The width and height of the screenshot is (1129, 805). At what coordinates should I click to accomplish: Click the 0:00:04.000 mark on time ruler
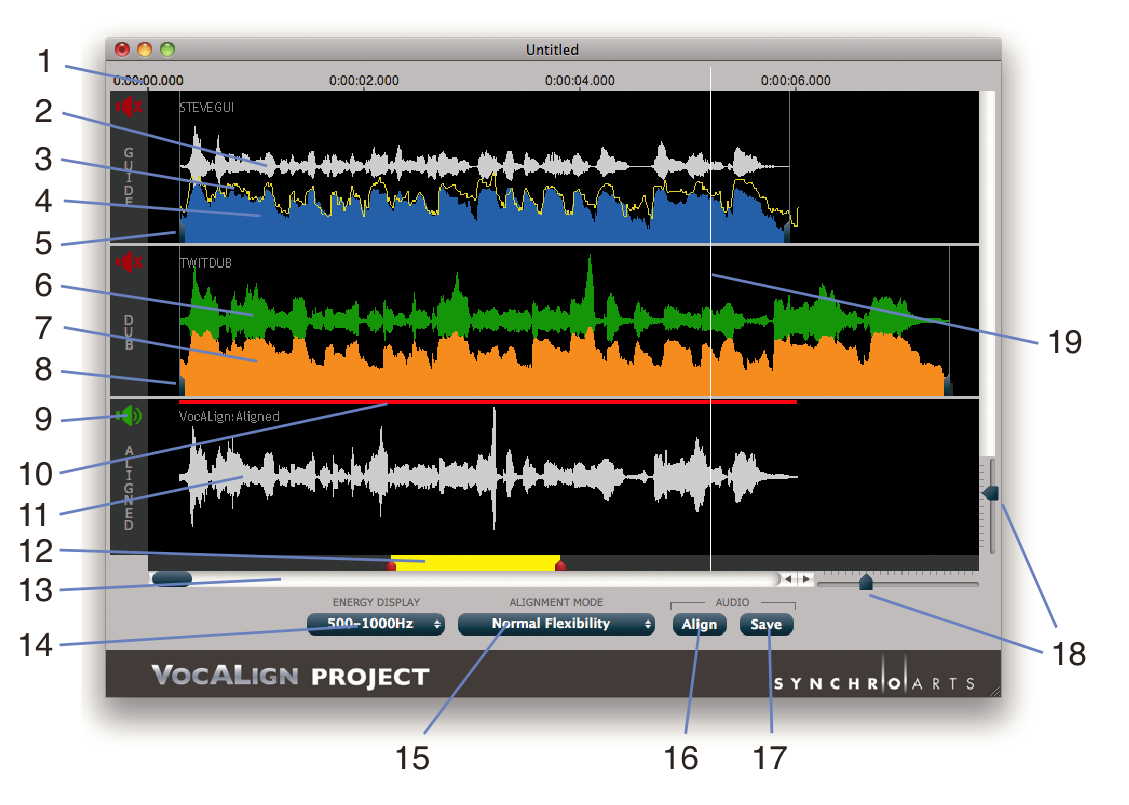[580, 81]
